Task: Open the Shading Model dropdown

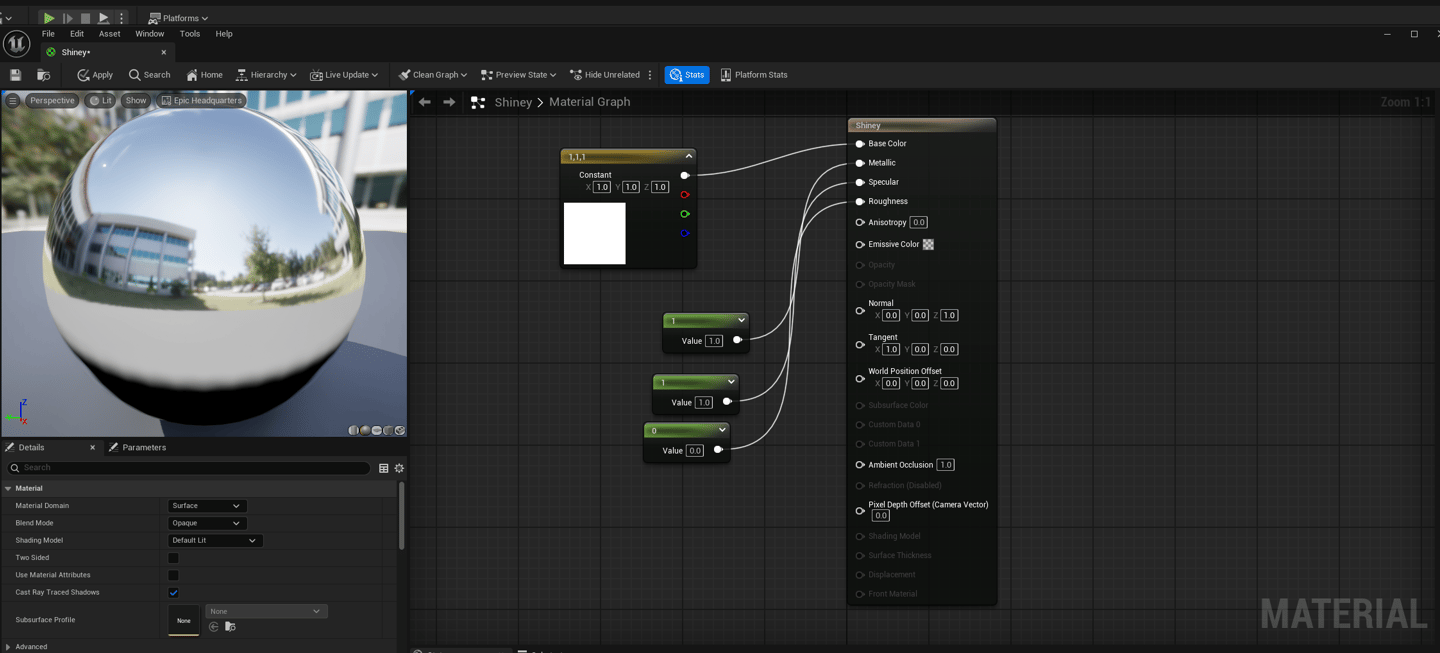Action: [x=214, y=540]
